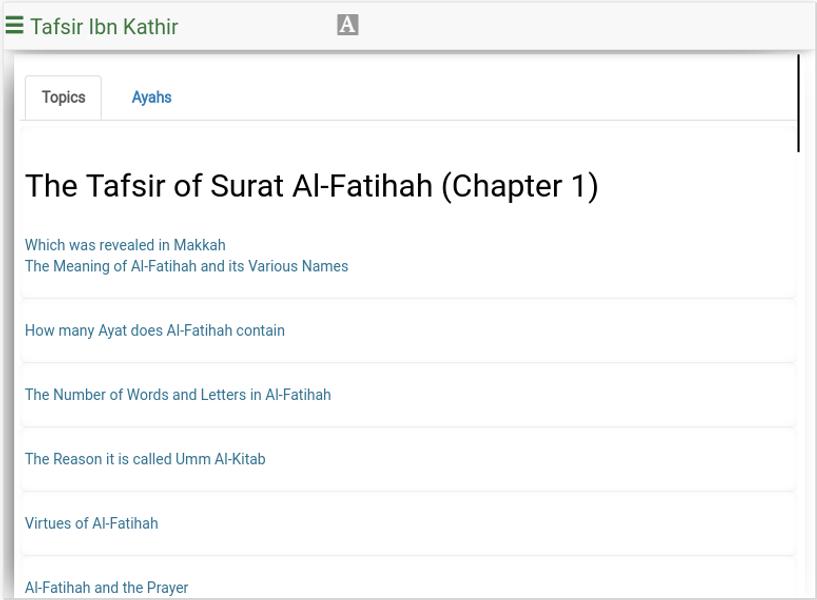Open 'The Meaning of Al-Fatihah and its Various Names'
This screenshot has height=600, width=817.
187,266
